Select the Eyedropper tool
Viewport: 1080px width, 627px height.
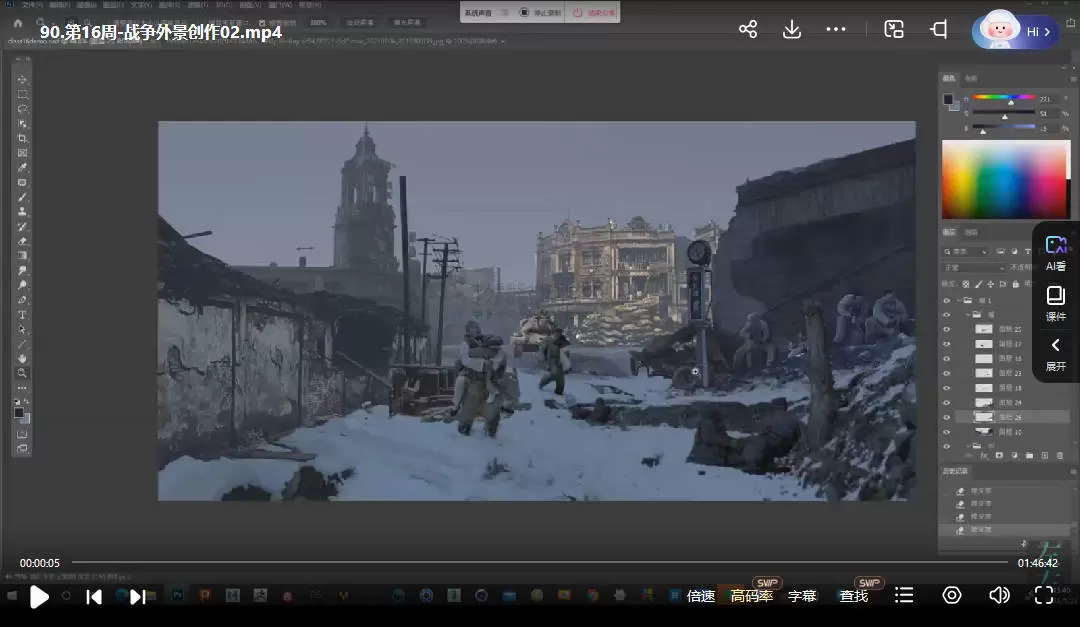pyautogui.click(x=22, y=167)
